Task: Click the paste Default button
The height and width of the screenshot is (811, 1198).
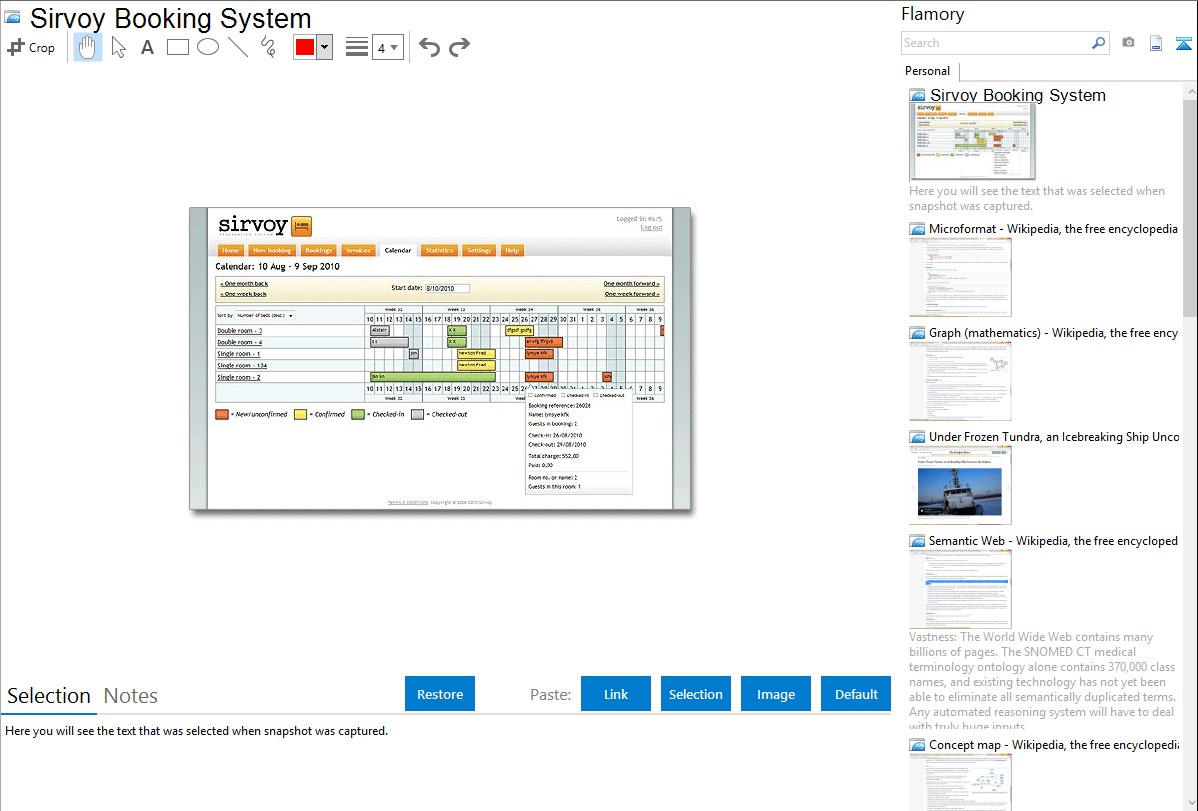Action: [856, 694]
